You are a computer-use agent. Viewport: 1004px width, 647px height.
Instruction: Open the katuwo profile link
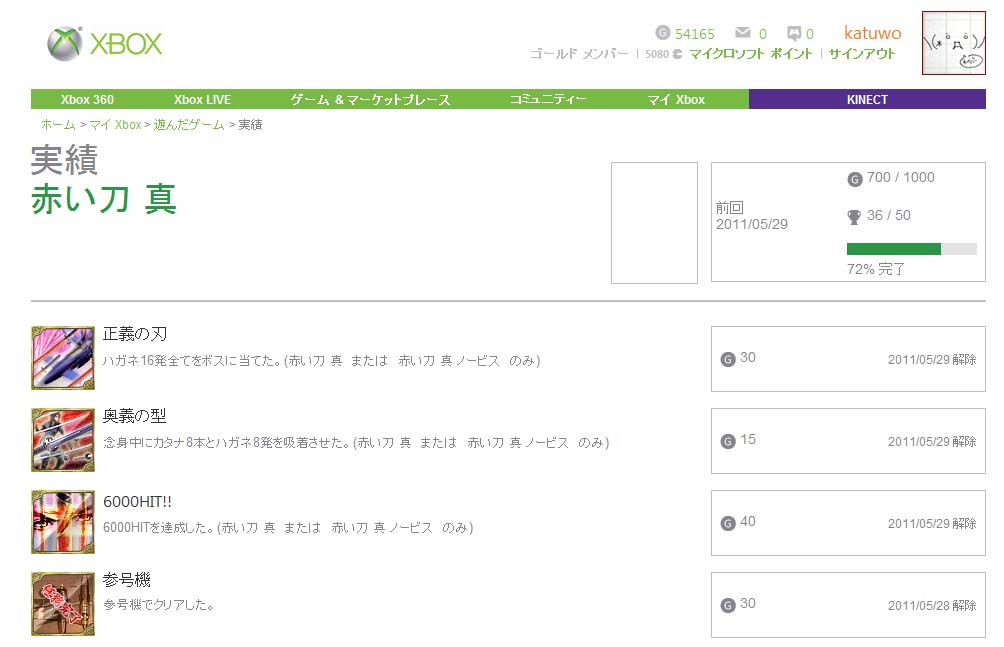(872, 33)
